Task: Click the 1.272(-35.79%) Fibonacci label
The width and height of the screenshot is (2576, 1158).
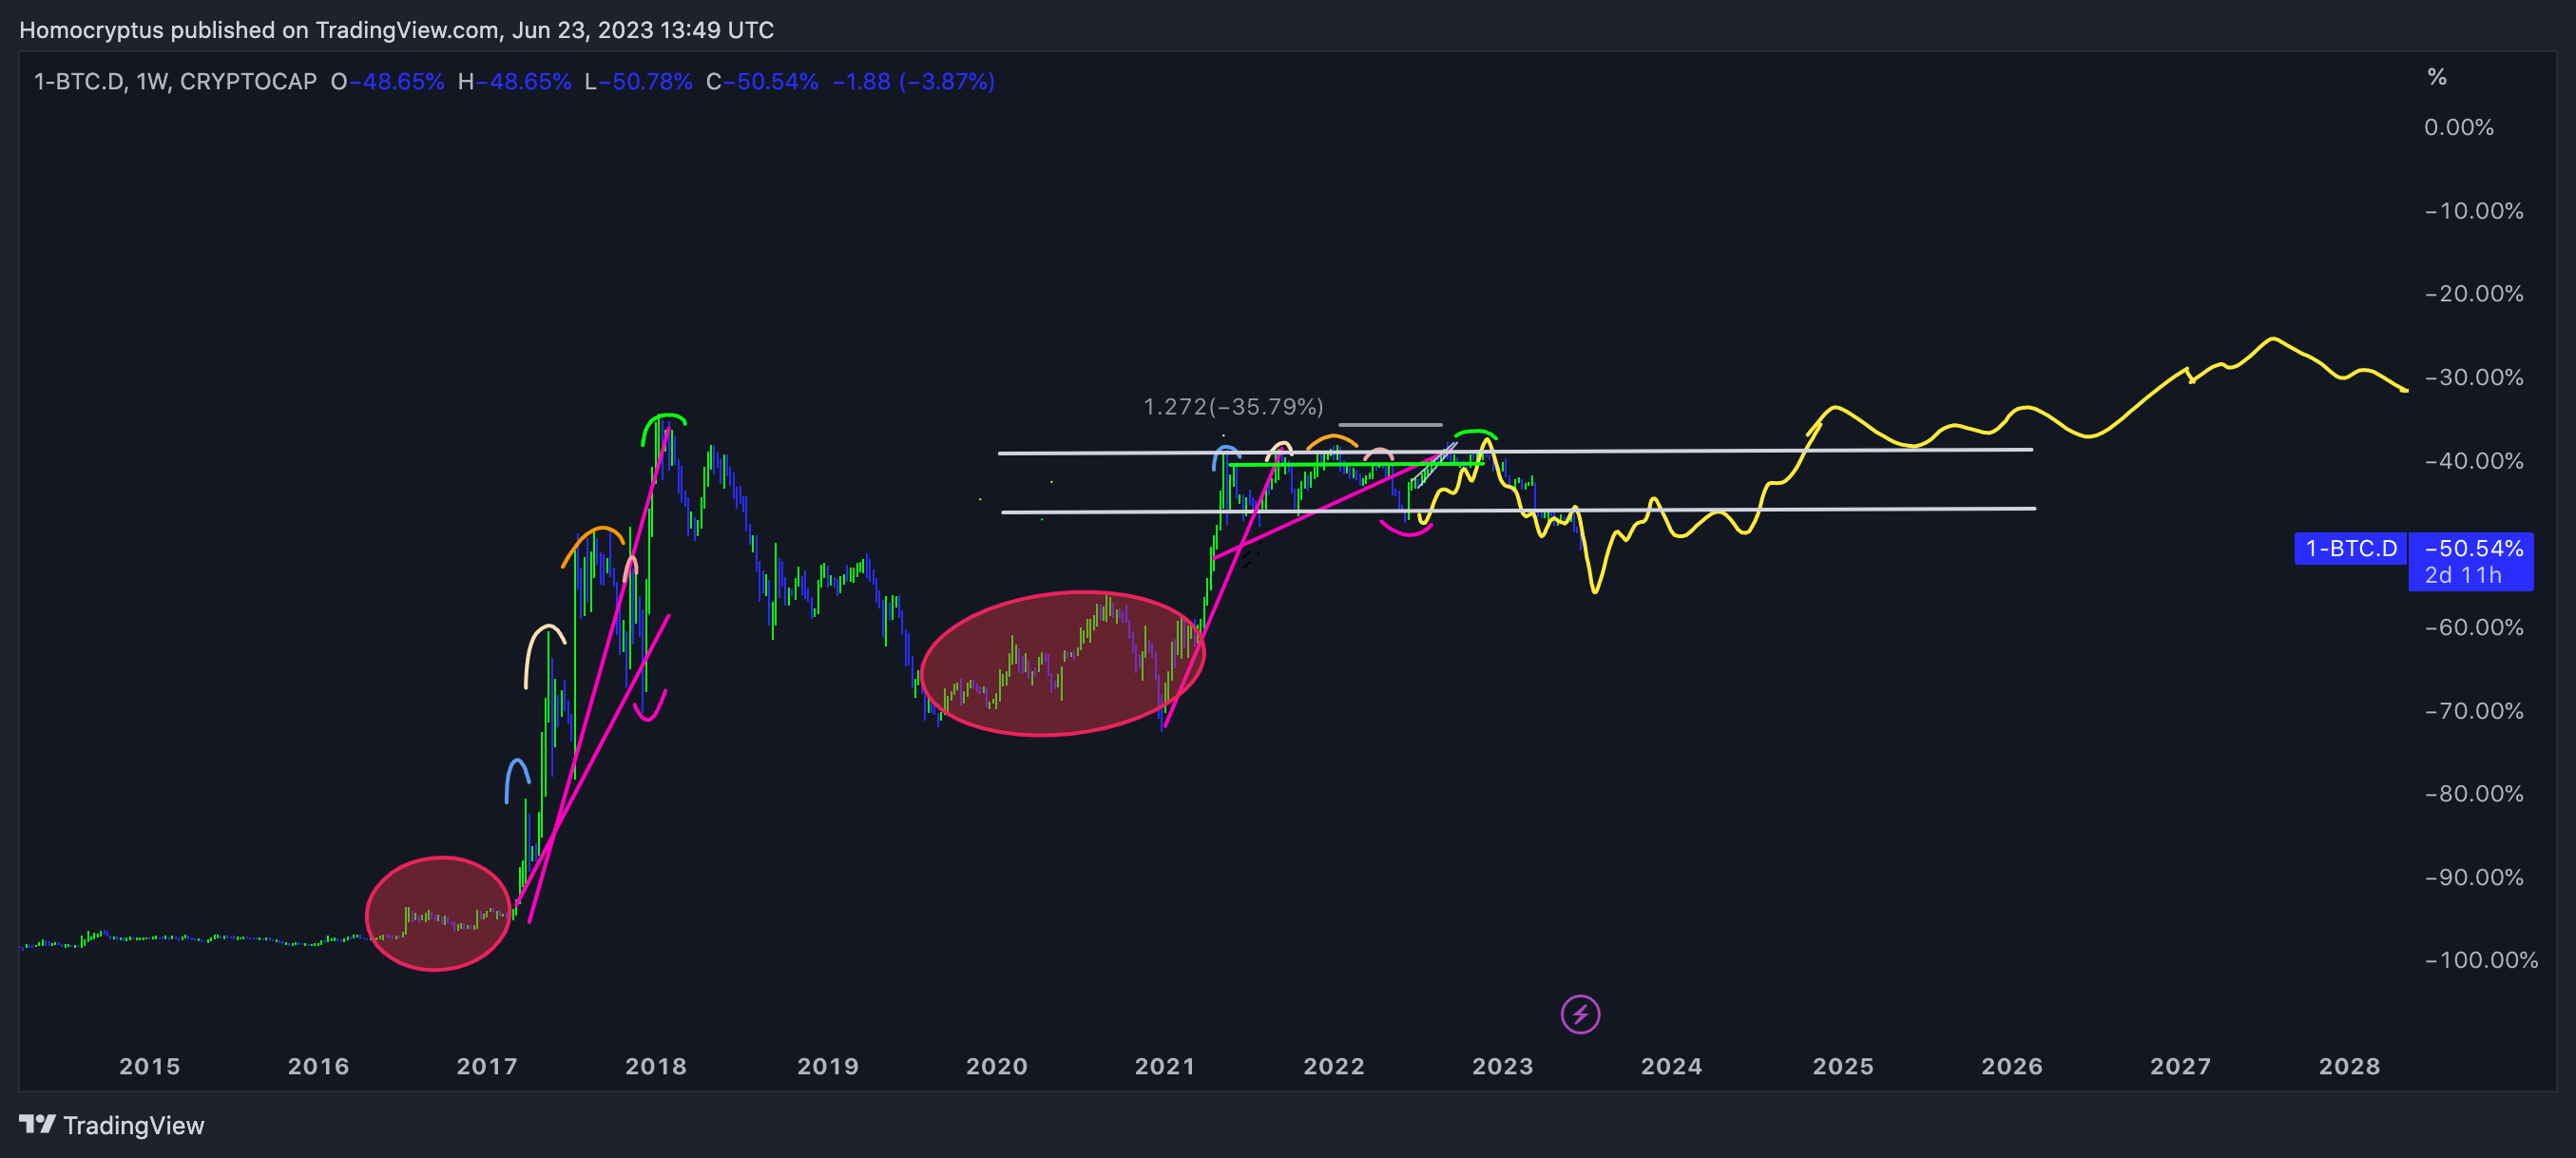Action: click(x=1233, y=407)
